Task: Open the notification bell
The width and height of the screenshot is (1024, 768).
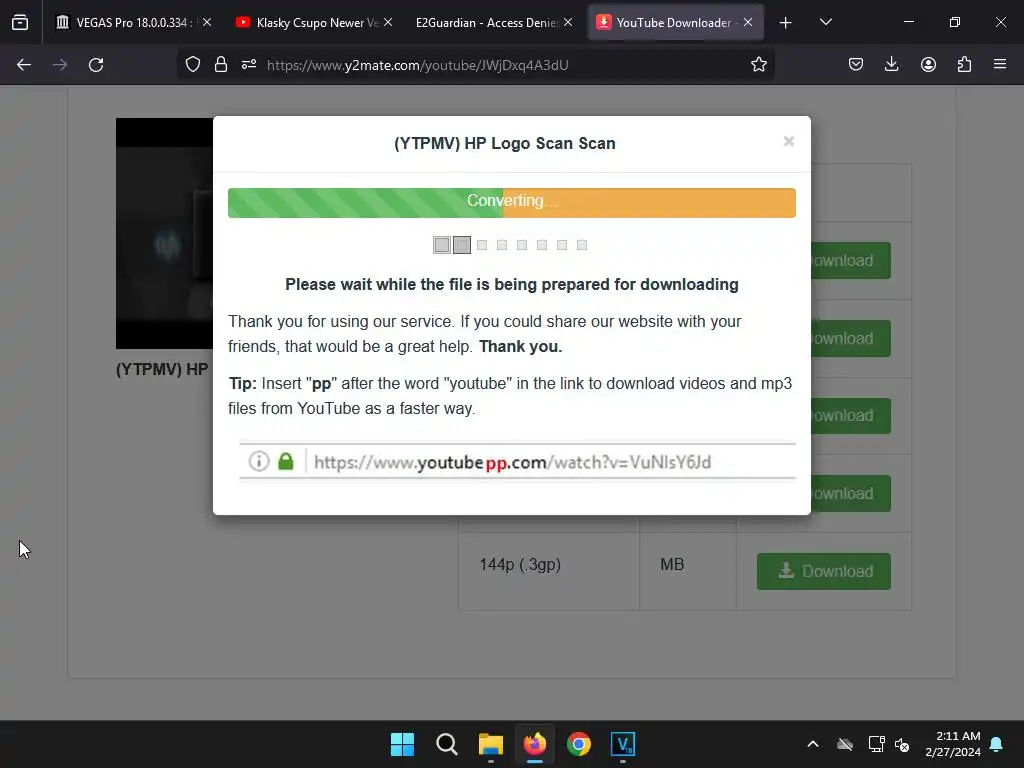Action: 997,744
